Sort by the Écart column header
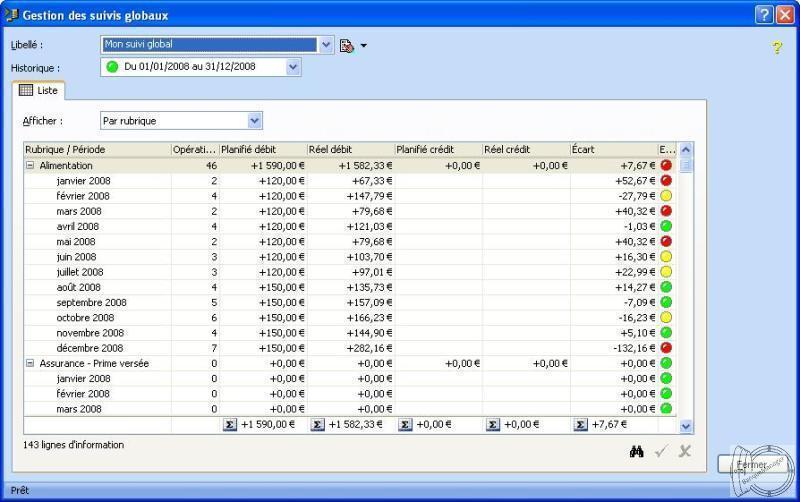Screen dimensions: 800x502 613,150
